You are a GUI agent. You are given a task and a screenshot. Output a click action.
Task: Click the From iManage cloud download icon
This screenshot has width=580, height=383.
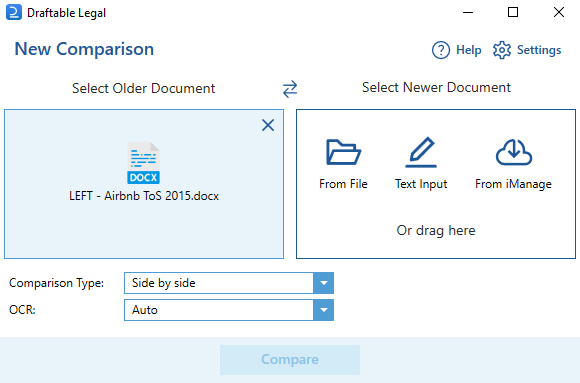[514, 152]
